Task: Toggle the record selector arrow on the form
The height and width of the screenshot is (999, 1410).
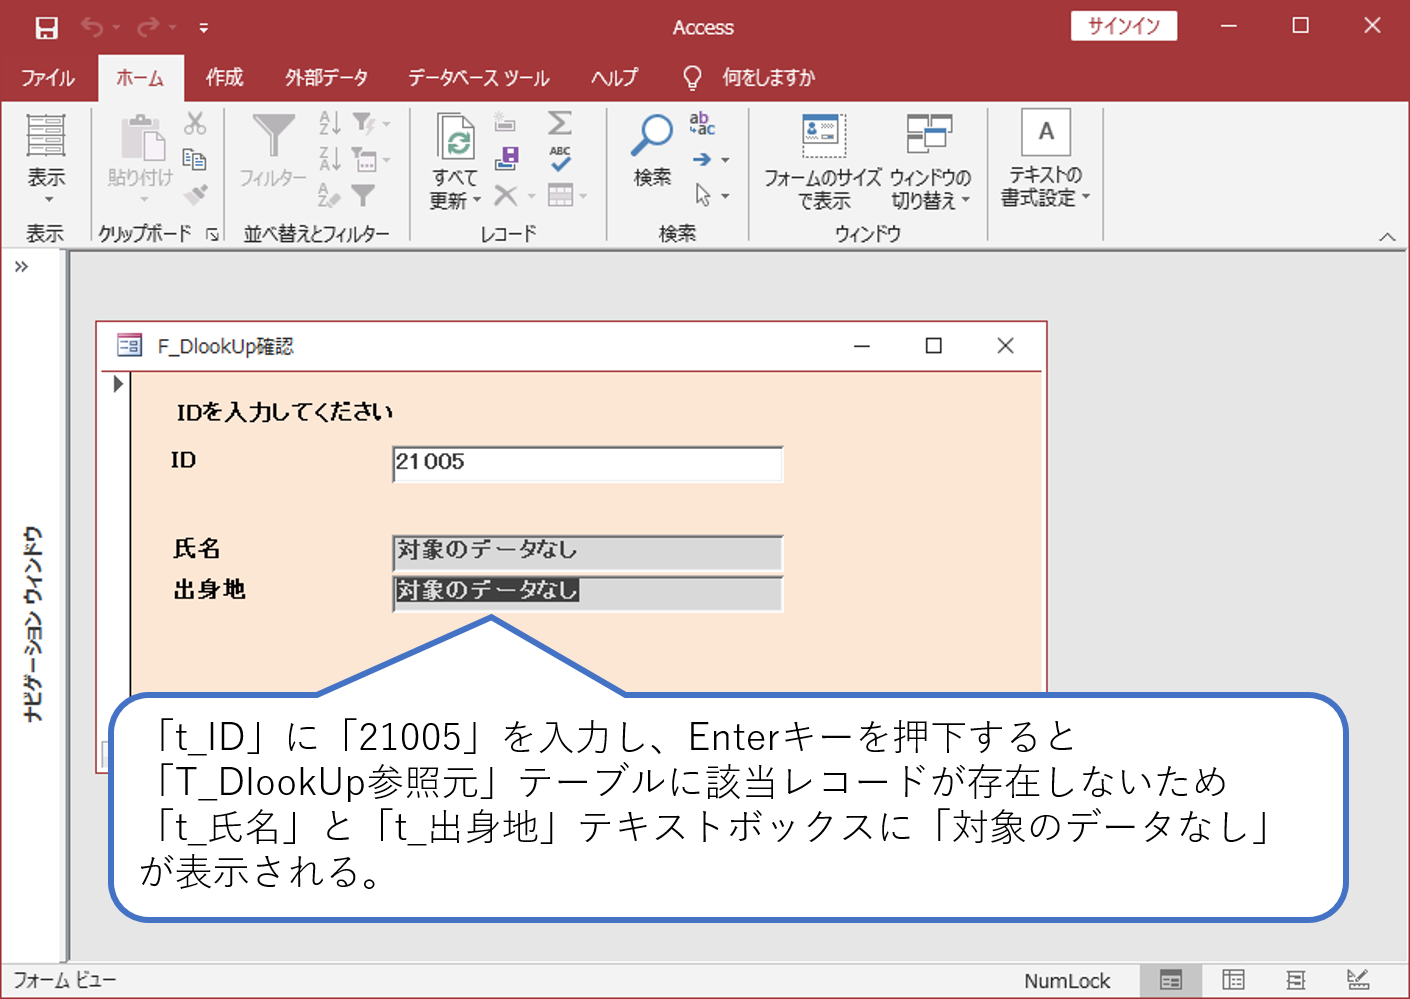Action: tap(117, 383)
